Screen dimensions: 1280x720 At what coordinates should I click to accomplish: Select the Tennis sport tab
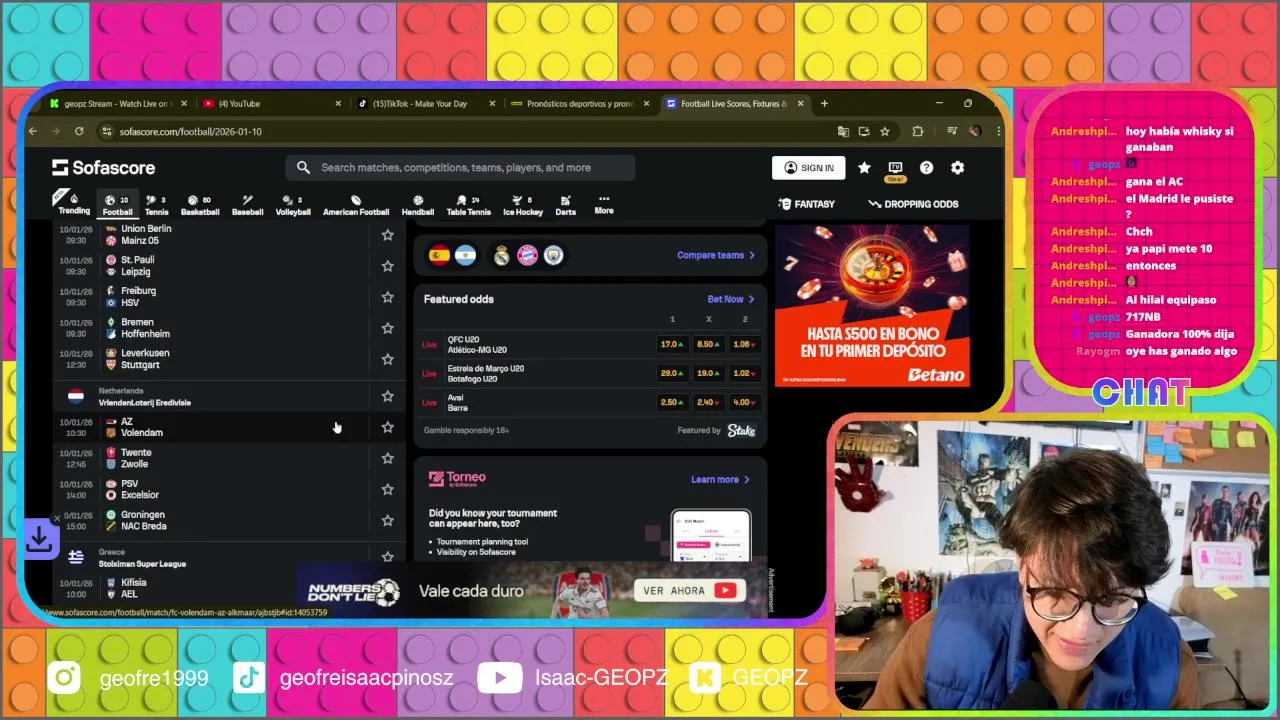[x=156, y=204]
